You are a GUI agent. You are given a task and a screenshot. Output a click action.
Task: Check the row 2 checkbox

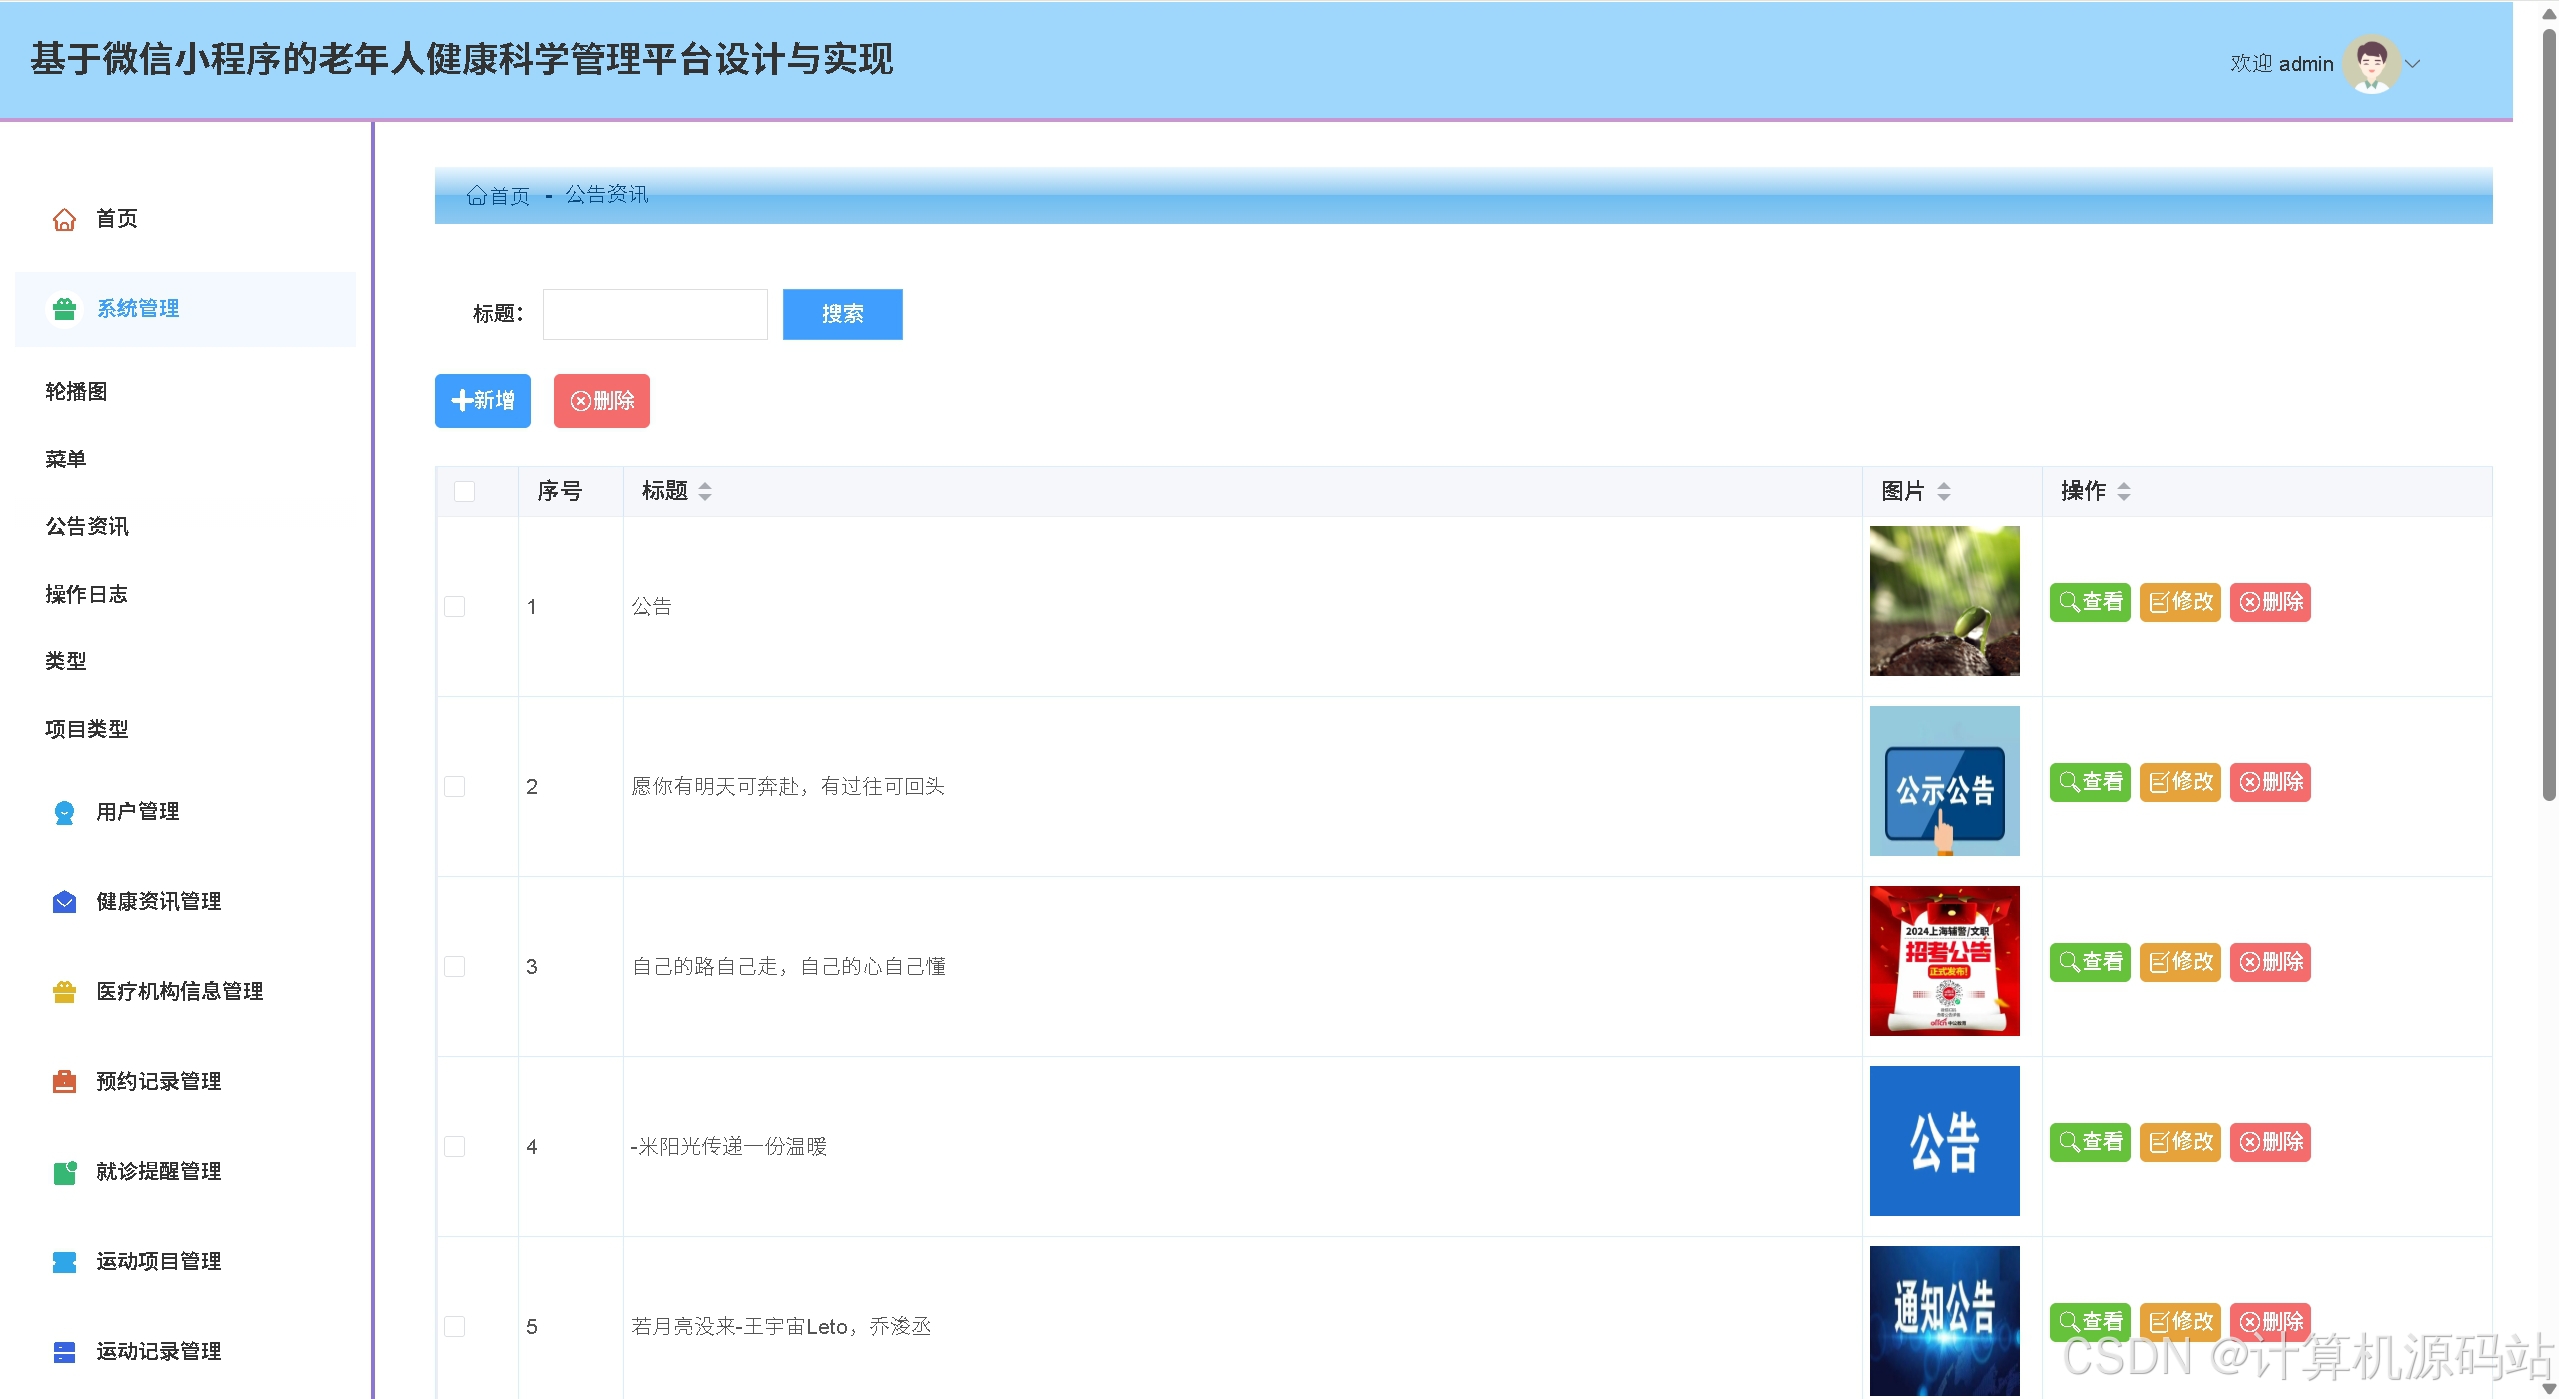(454, 786)
